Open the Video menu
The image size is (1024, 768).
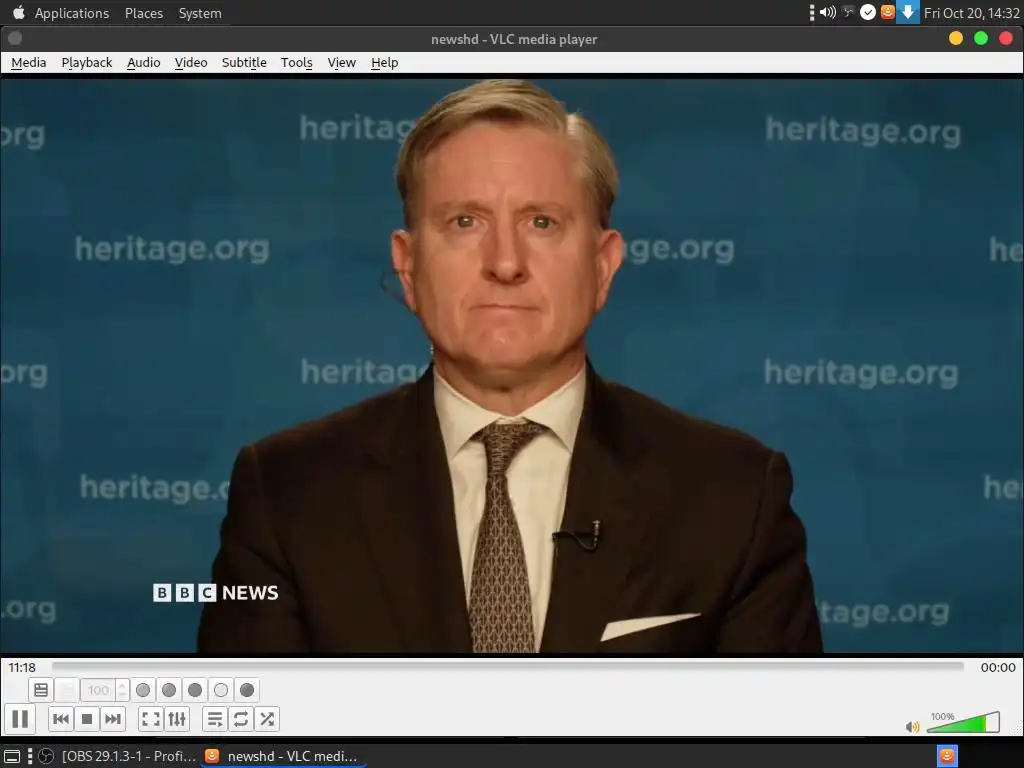tap(191, 63)
